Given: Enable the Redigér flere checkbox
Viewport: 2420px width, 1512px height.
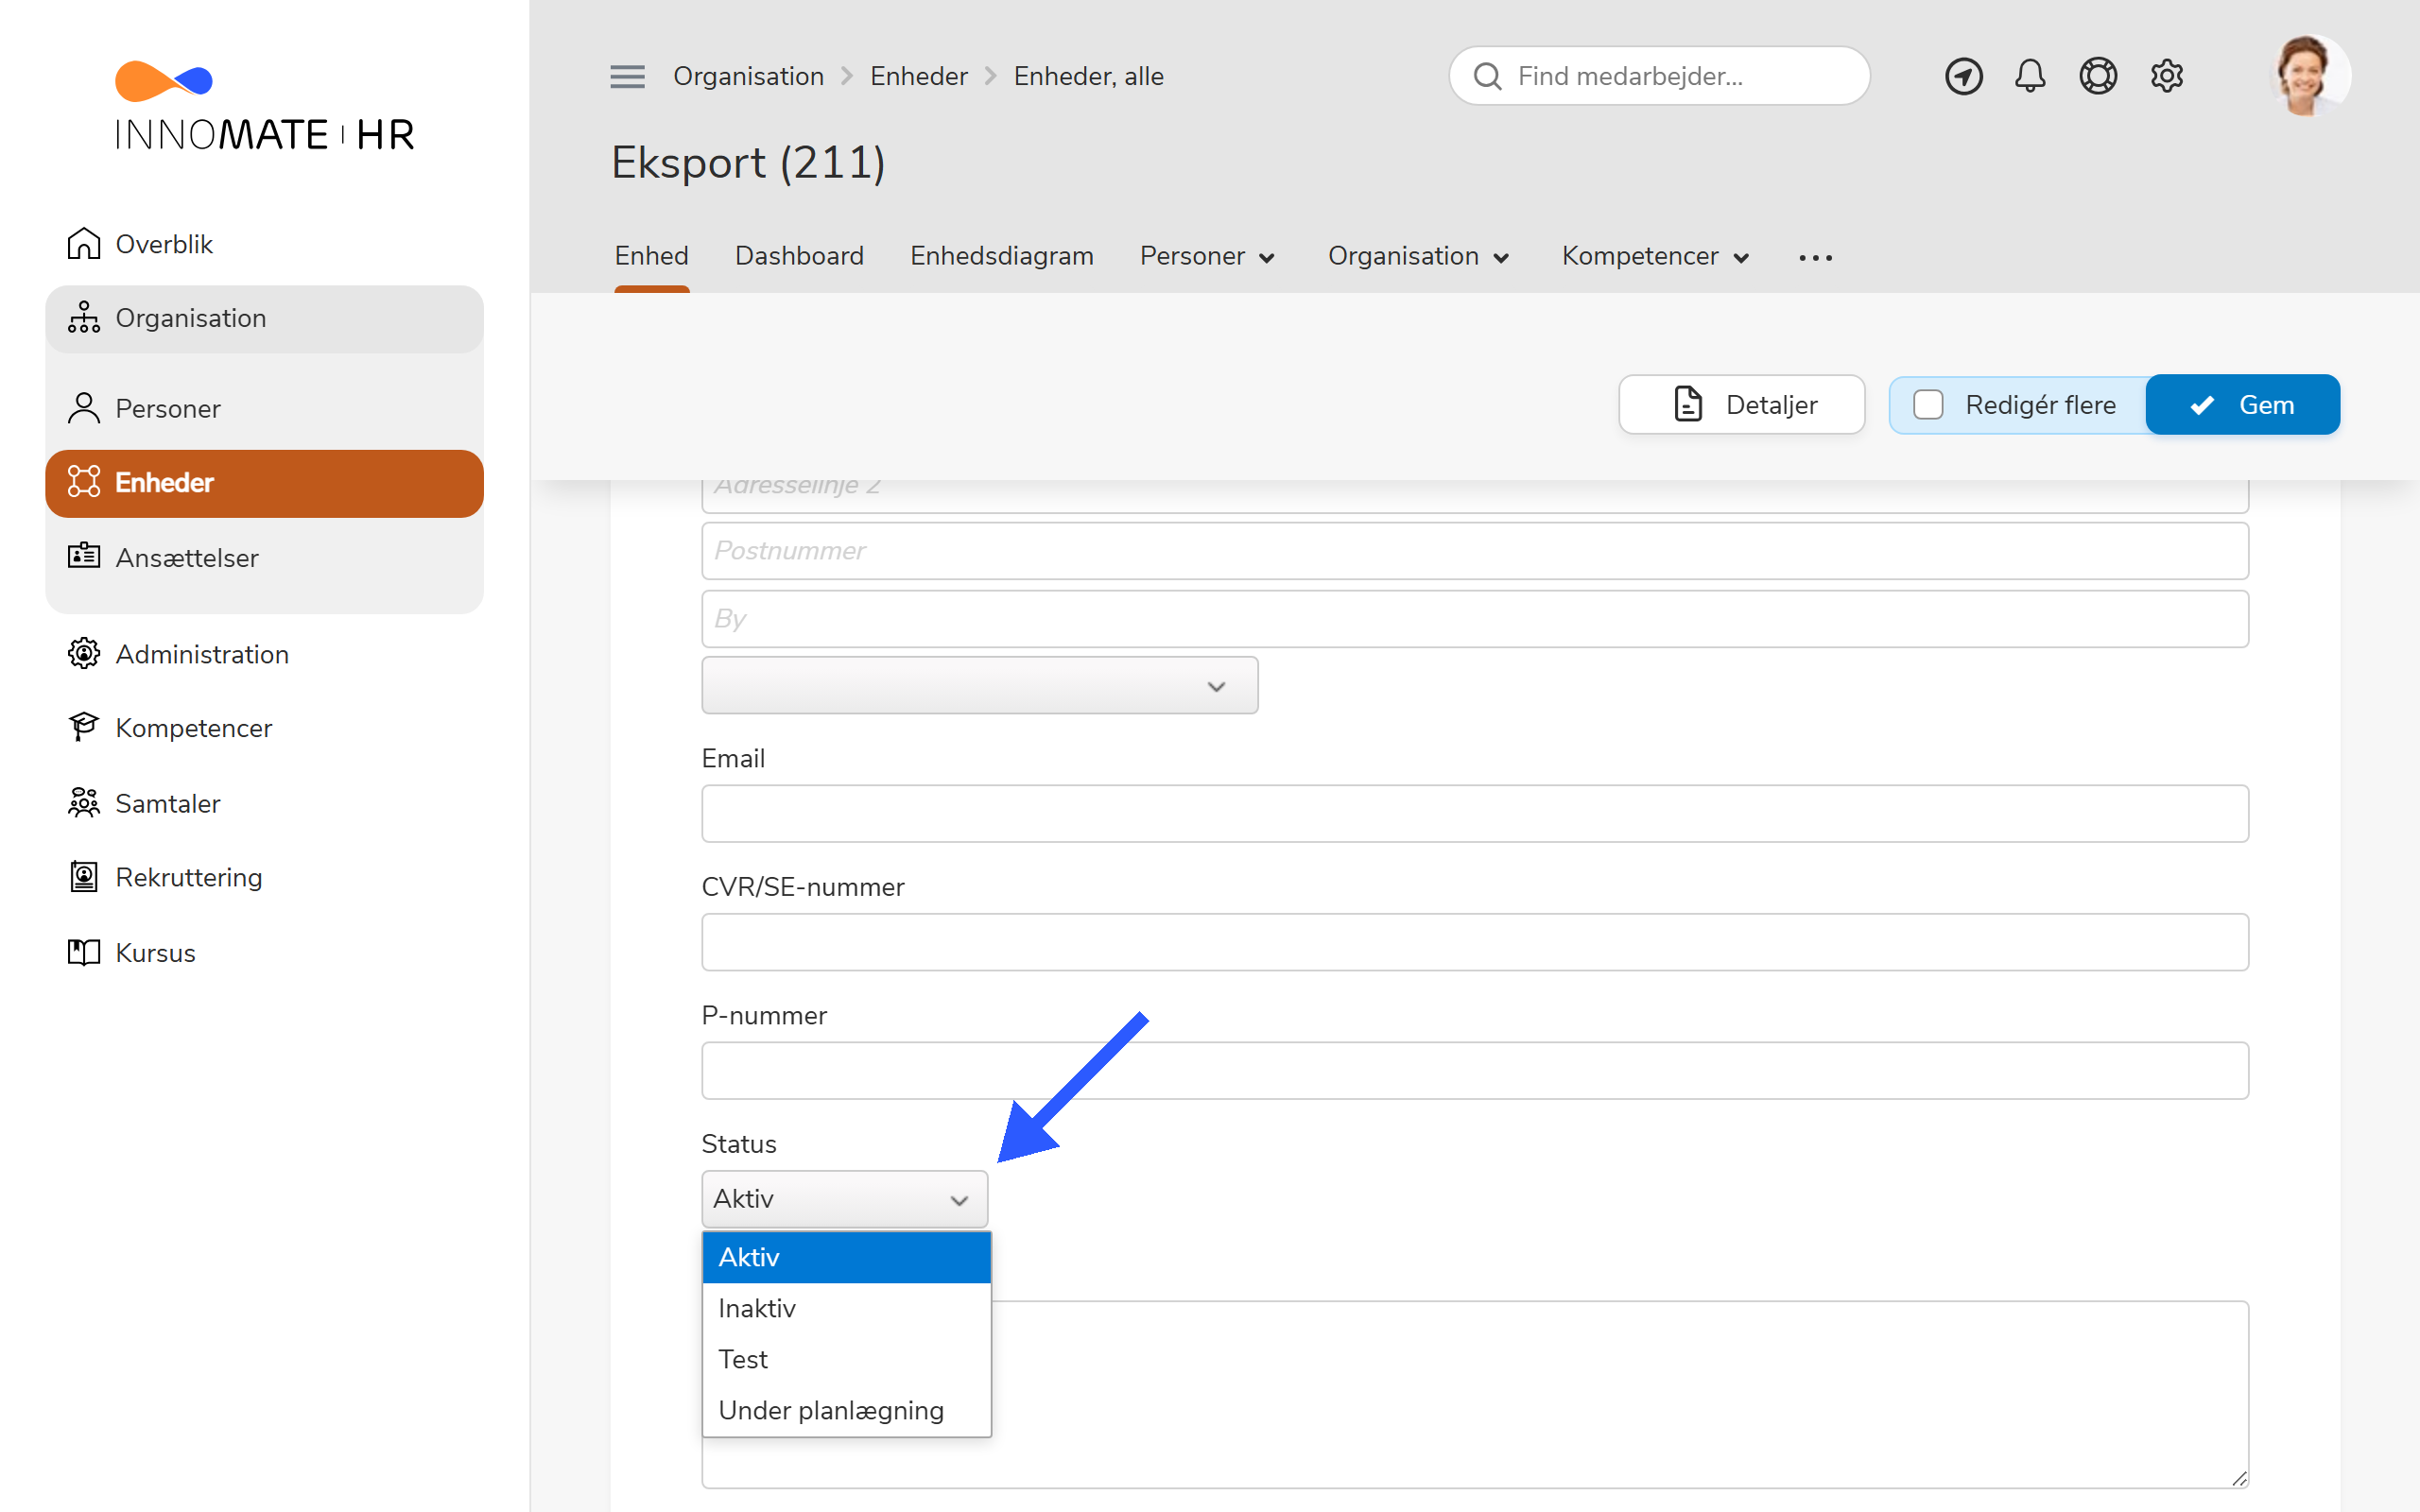Looking at the screenshot, I should pyautogui.click(x=1928, y=405).
